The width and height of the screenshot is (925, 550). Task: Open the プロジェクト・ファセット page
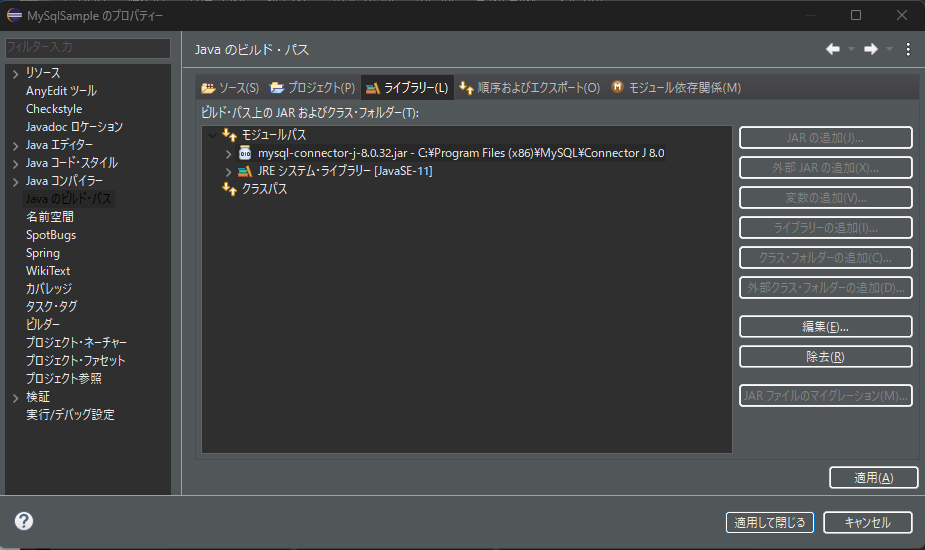tap(76, 361)
